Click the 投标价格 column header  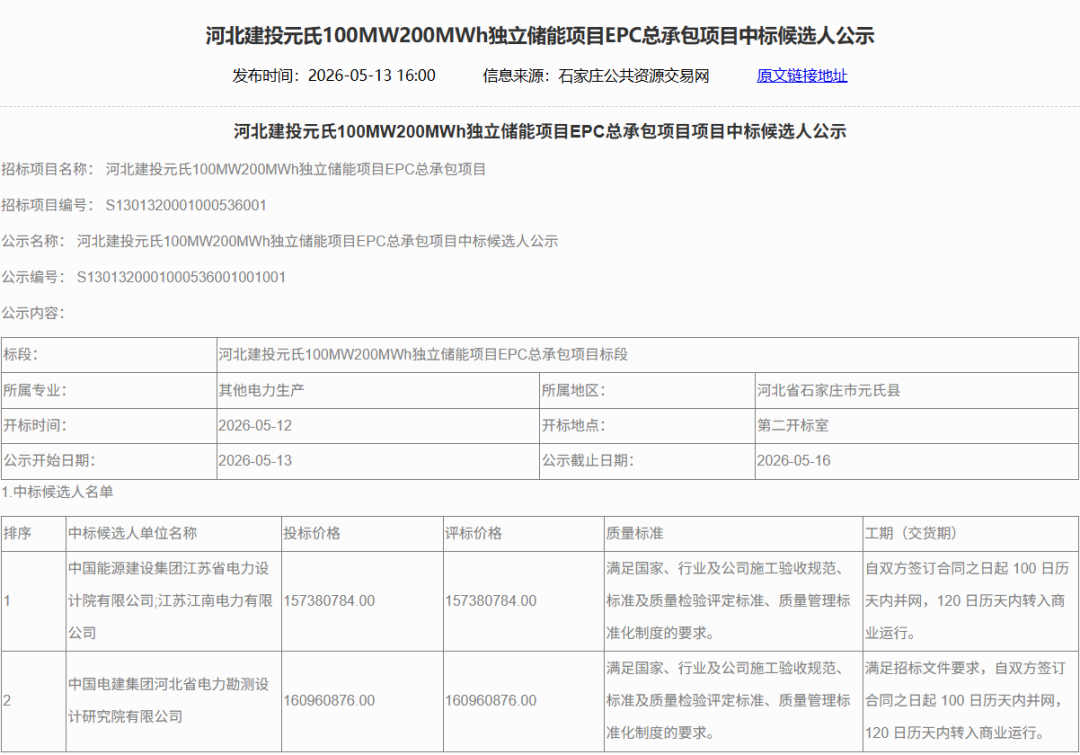tap(362, 533)
